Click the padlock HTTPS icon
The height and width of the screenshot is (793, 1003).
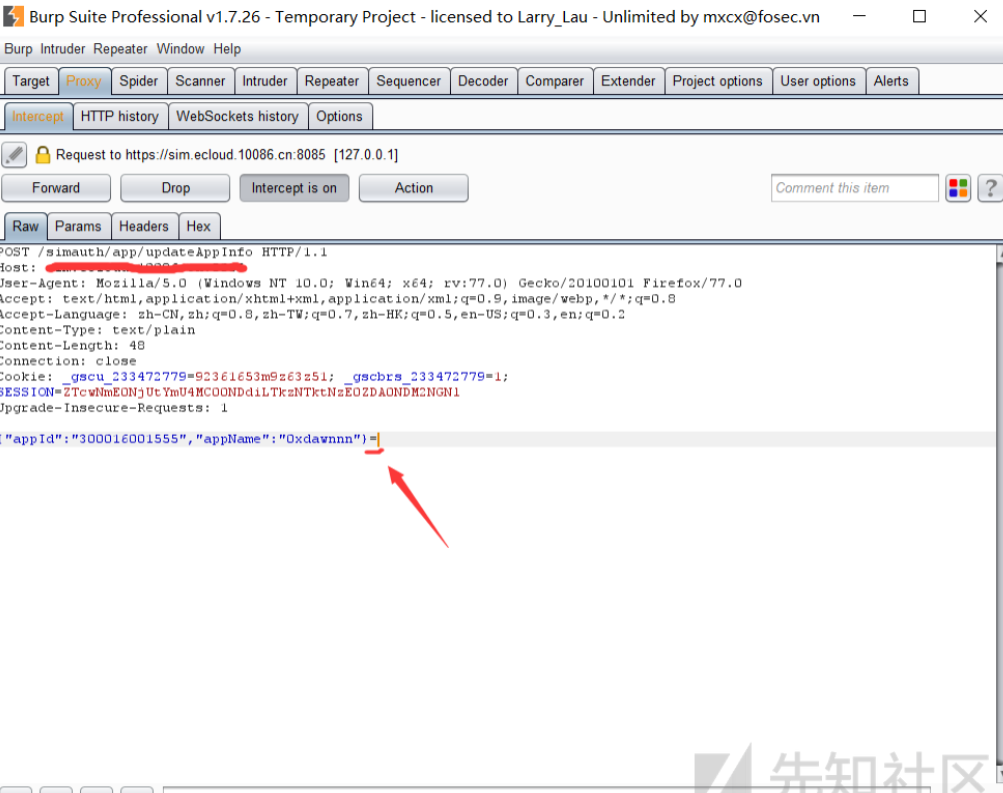[x=42, y=155]
